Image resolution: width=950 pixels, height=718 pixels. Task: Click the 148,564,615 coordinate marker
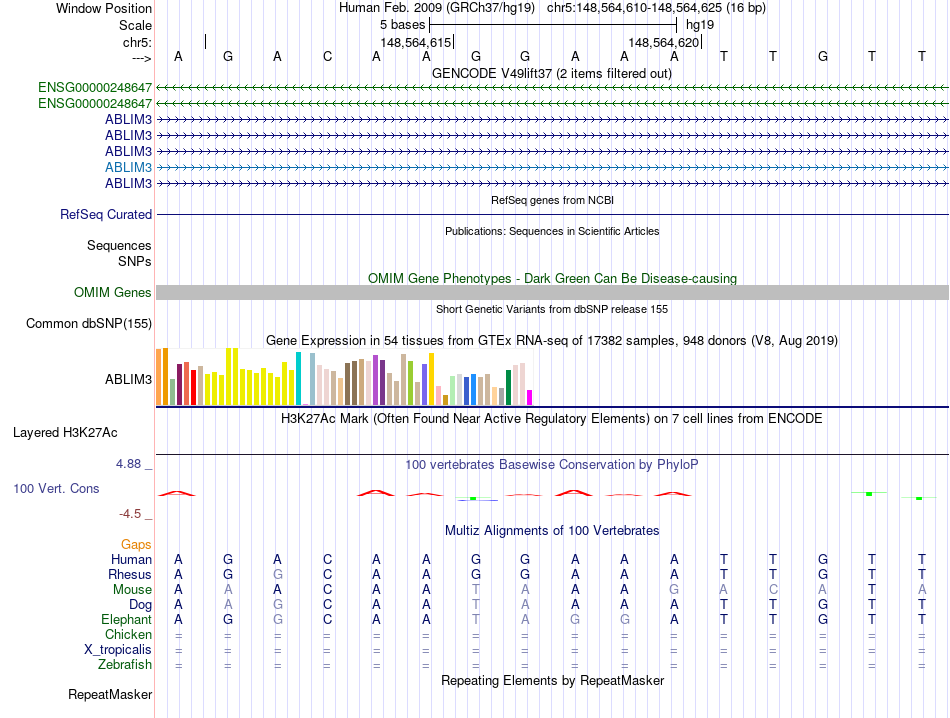click(x=416, y=42)
